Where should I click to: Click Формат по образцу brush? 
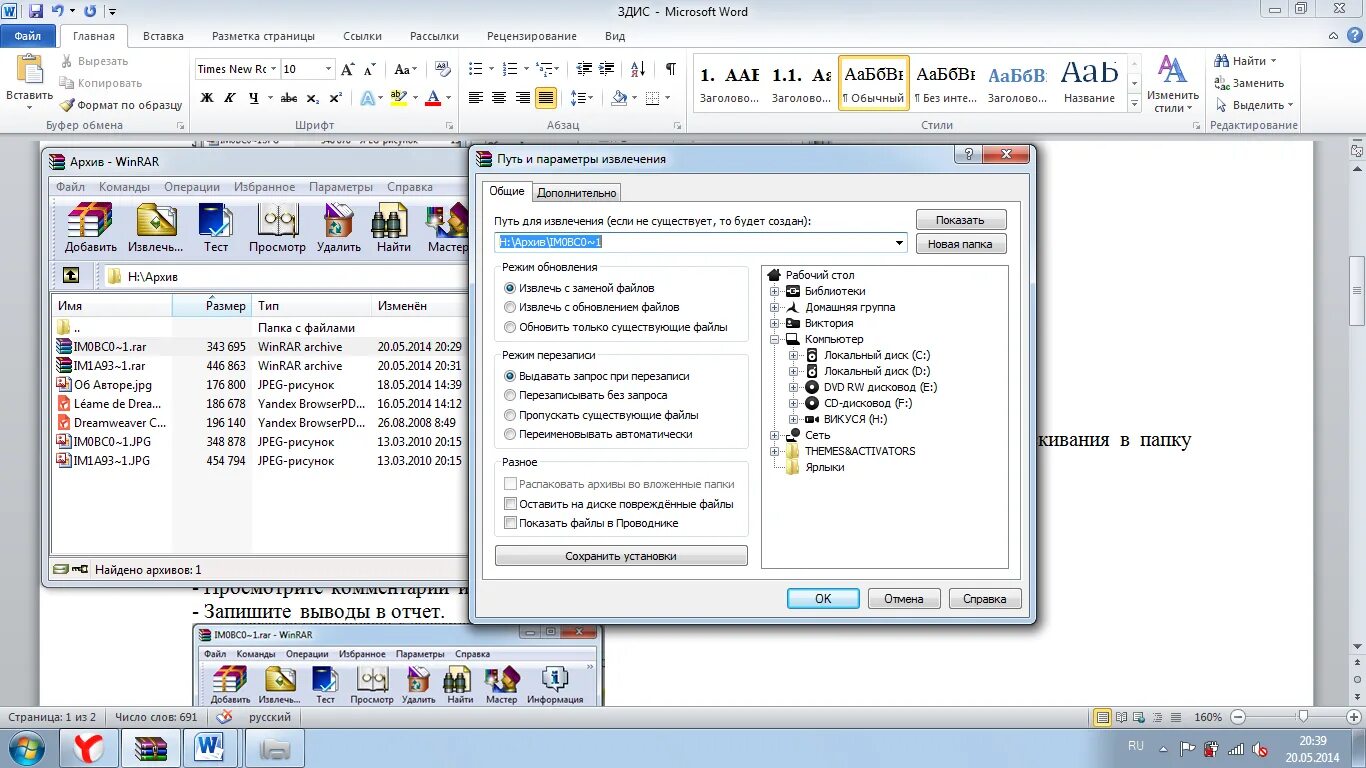coord(121,105)
